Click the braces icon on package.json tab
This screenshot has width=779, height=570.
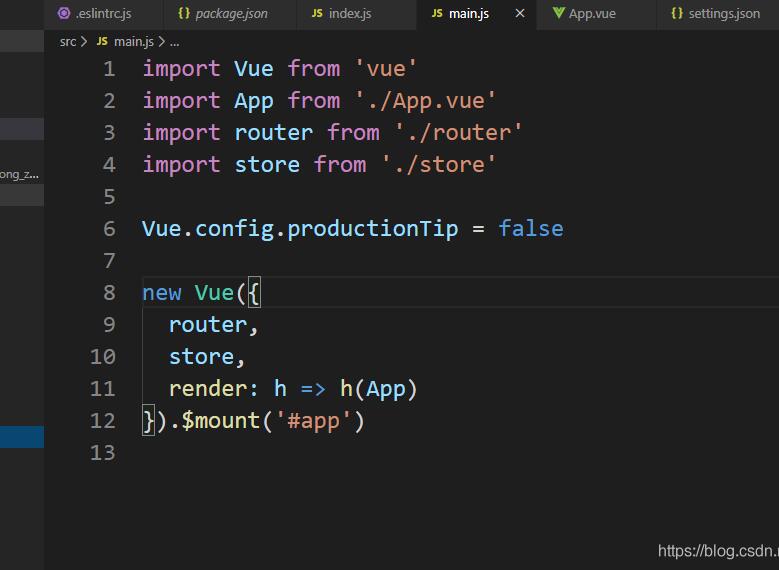coord(184,14)
